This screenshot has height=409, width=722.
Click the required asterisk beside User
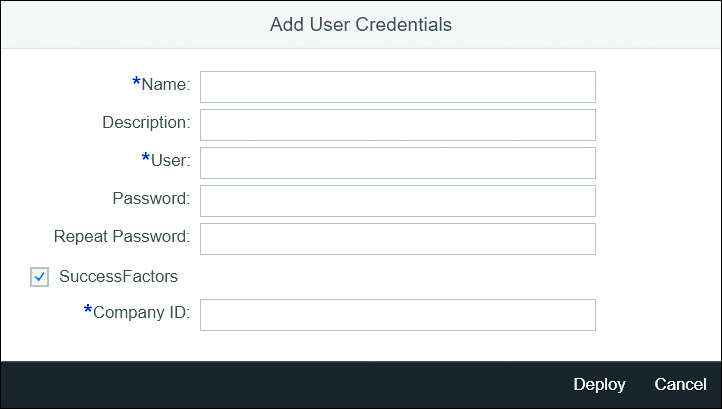(x=146, y=158)
